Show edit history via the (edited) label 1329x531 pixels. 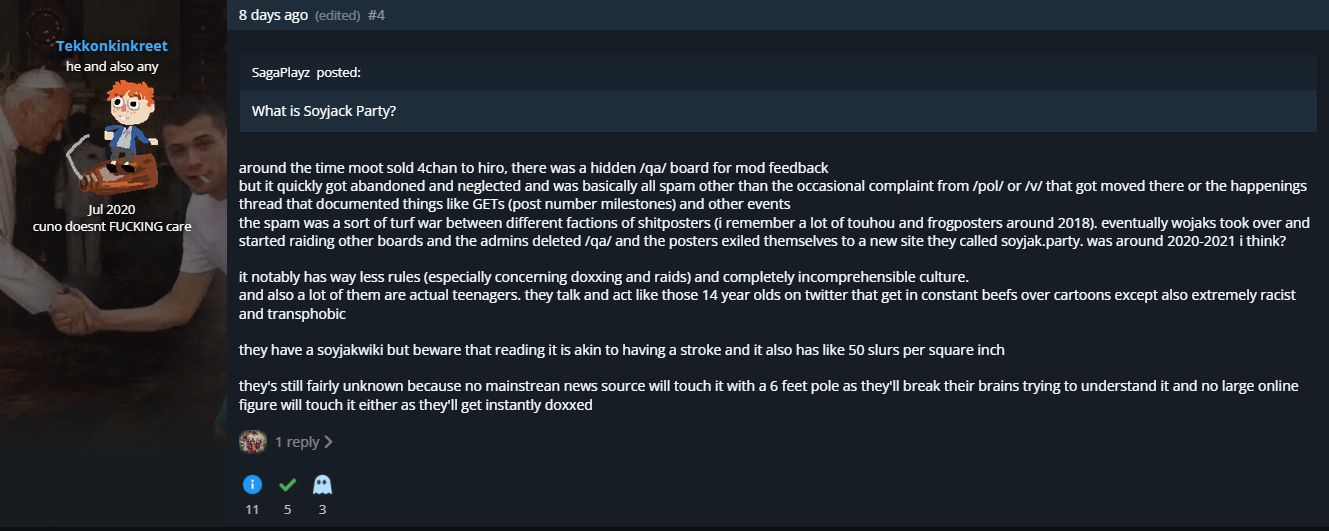[x=336, y=15]
